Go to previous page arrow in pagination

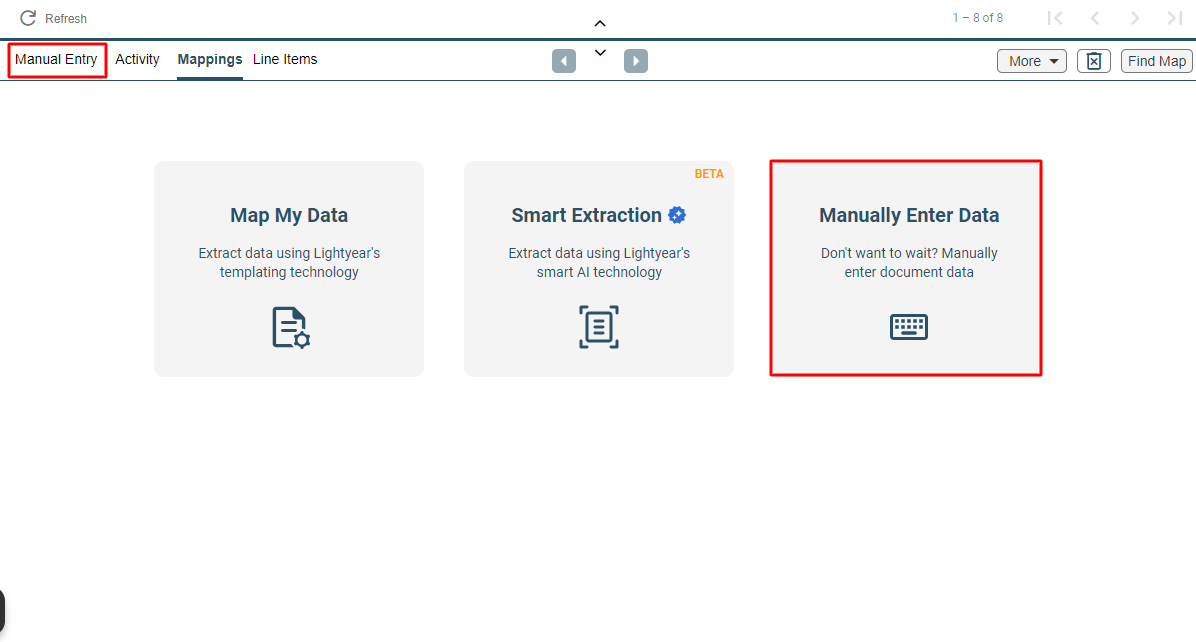(1095, 18)
